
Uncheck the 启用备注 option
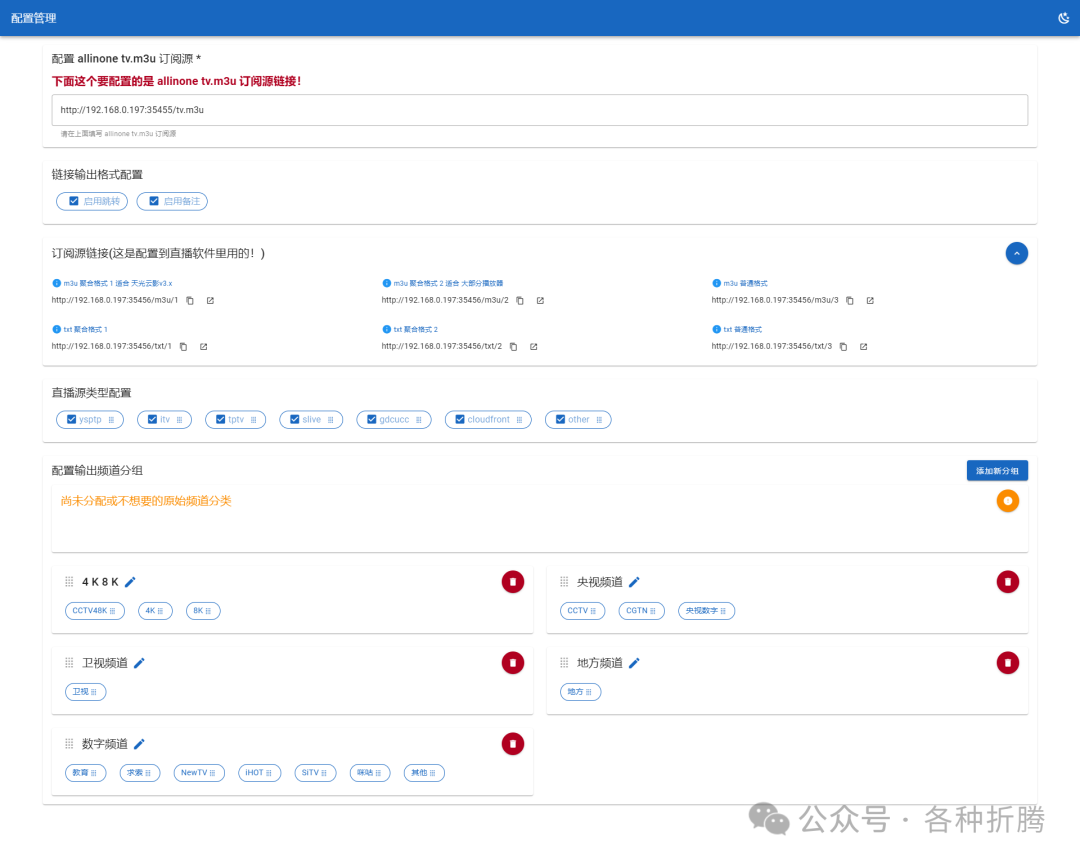154,202
